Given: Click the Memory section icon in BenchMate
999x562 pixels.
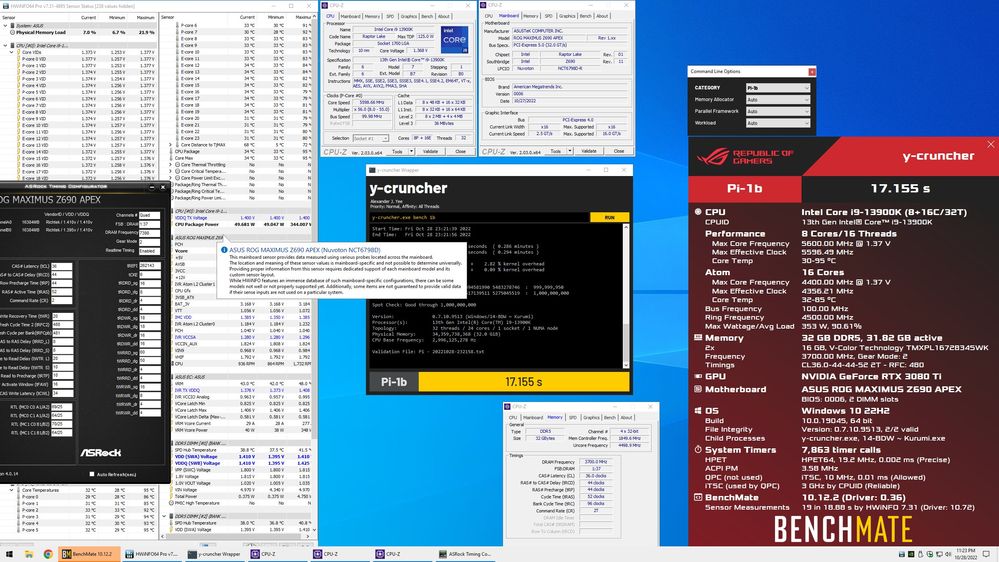Looking at the screenshot, I should click(x=698, y=338).
